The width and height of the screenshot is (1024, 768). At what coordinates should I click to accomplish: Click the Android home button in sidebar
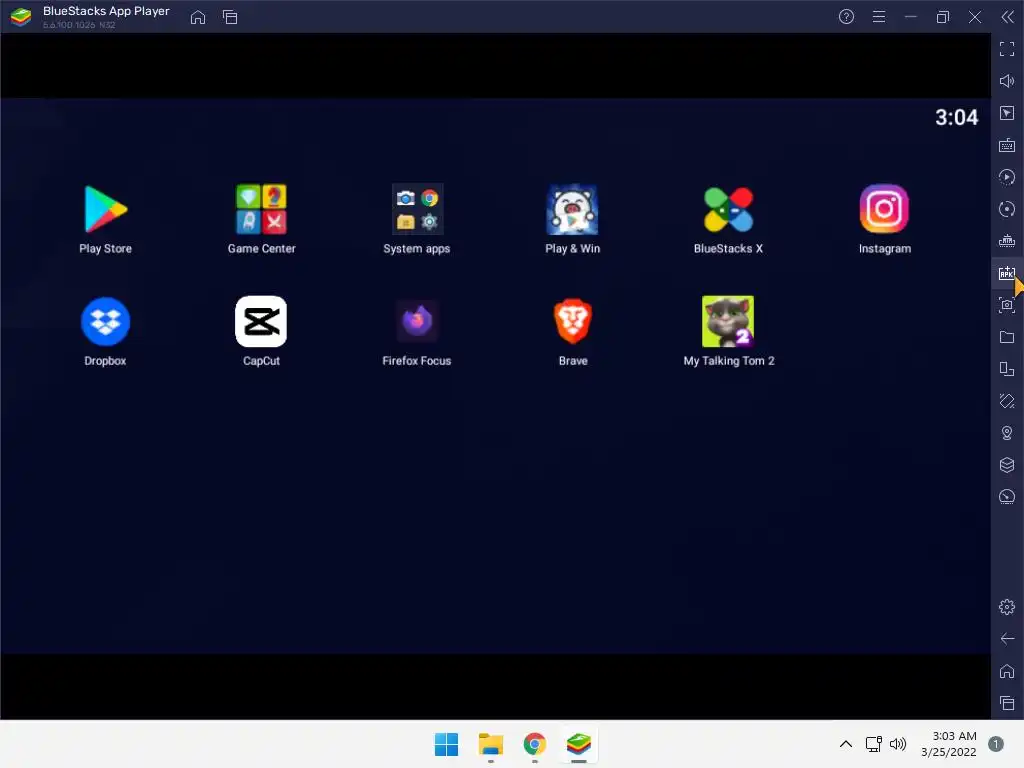(x=1007, y=671)
